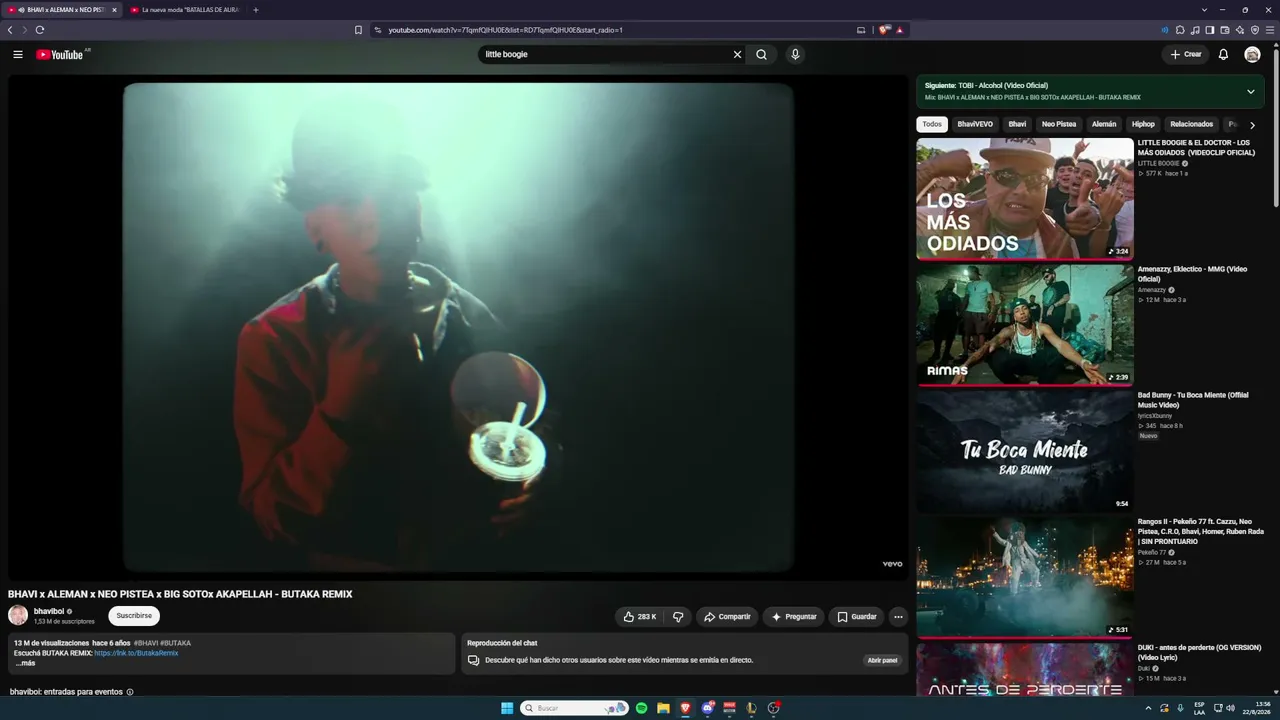Select the Hiphop filter chip
1280x720 pixels.
pyautogui.click(x=1143, y=125)
